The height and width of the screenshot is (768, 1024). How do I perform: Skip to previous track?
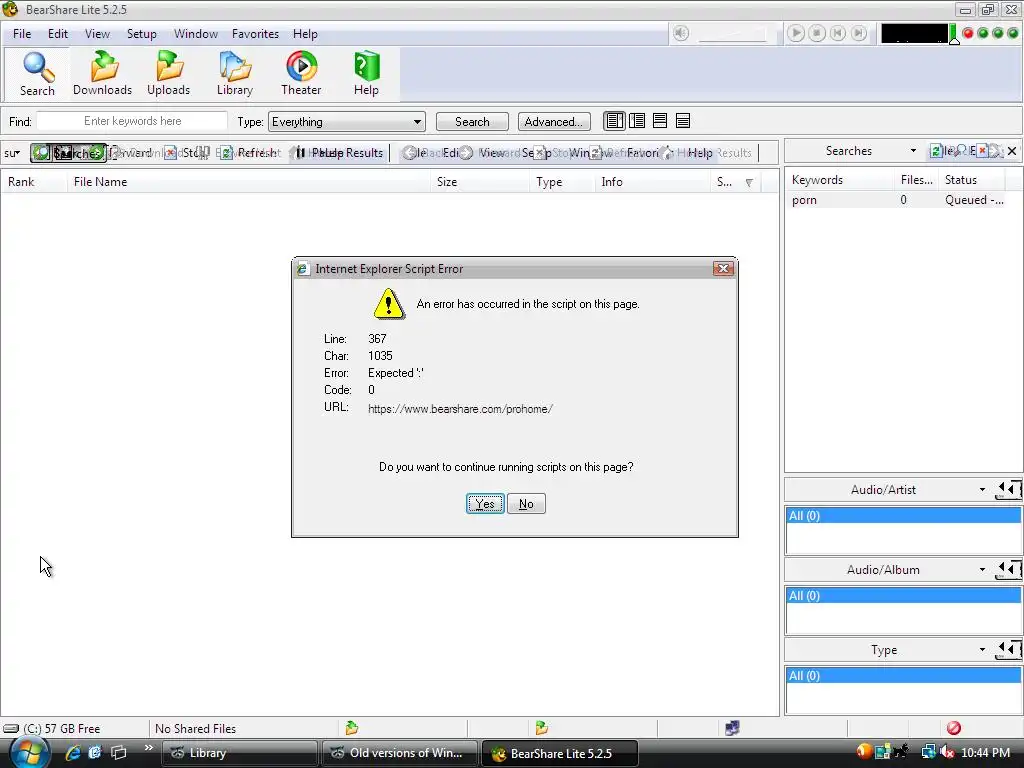[838, 33]
